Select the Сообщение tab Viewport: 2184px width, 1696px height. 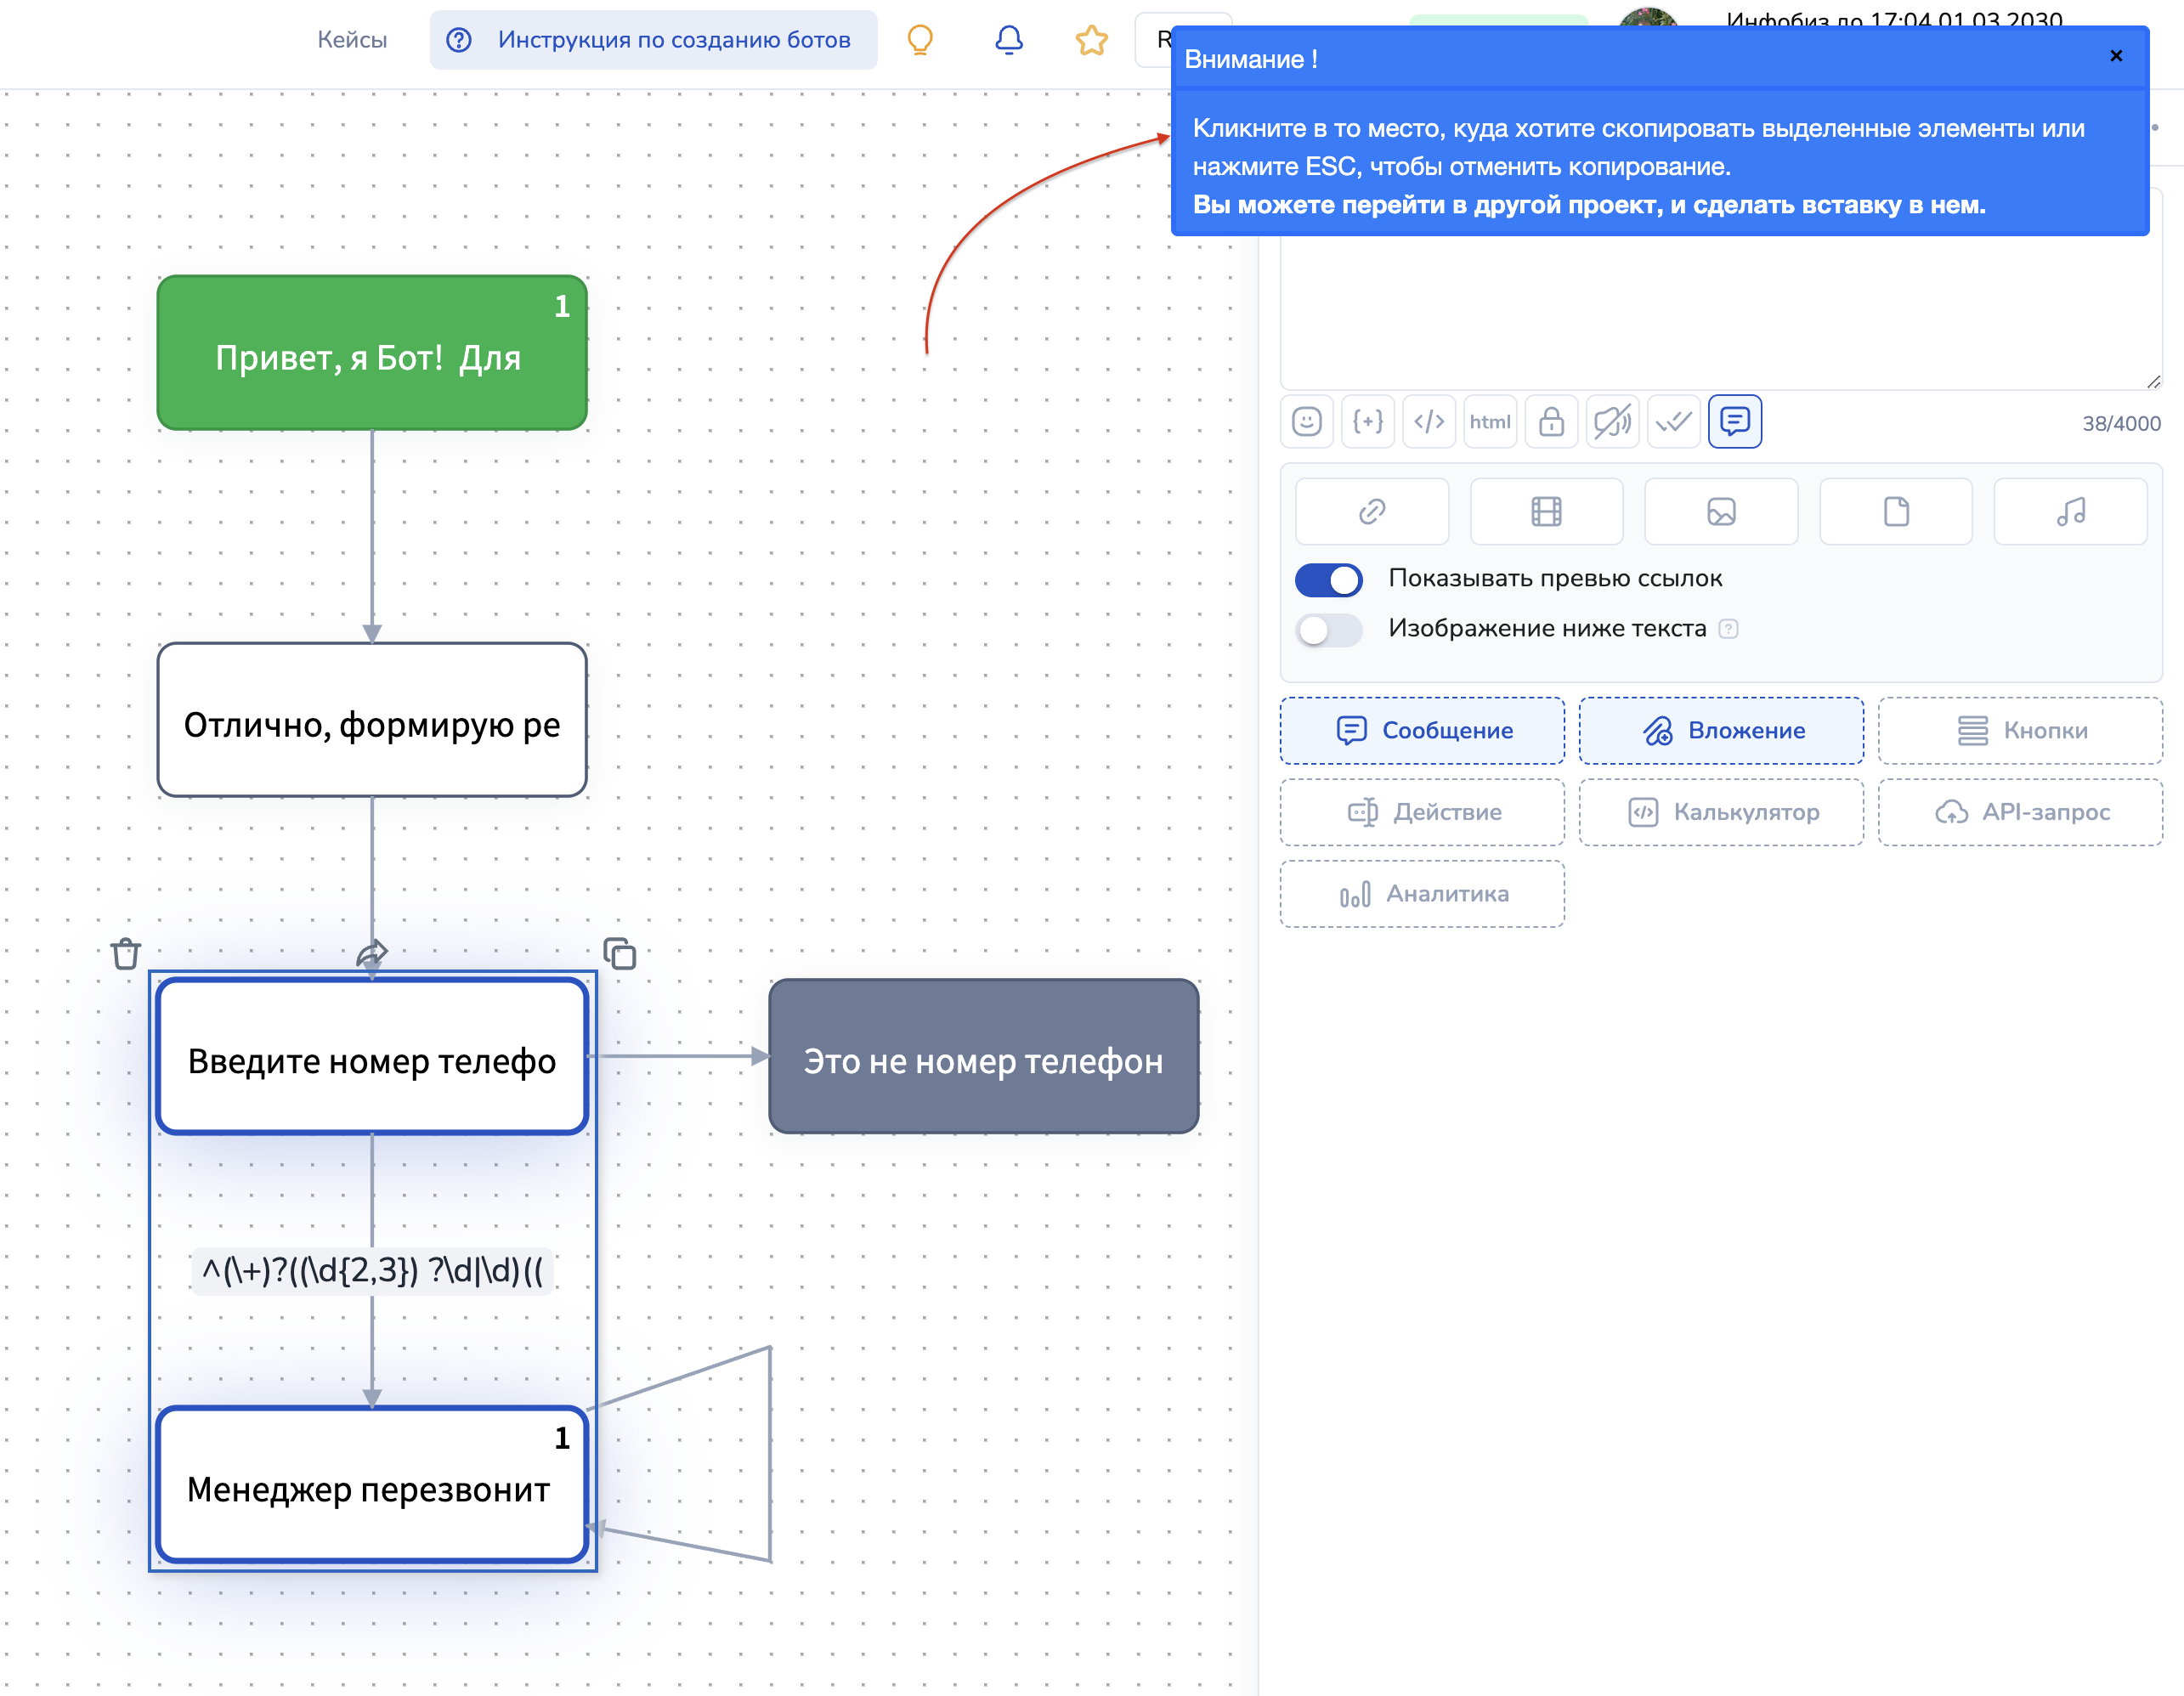click(x=1422, y=731)
